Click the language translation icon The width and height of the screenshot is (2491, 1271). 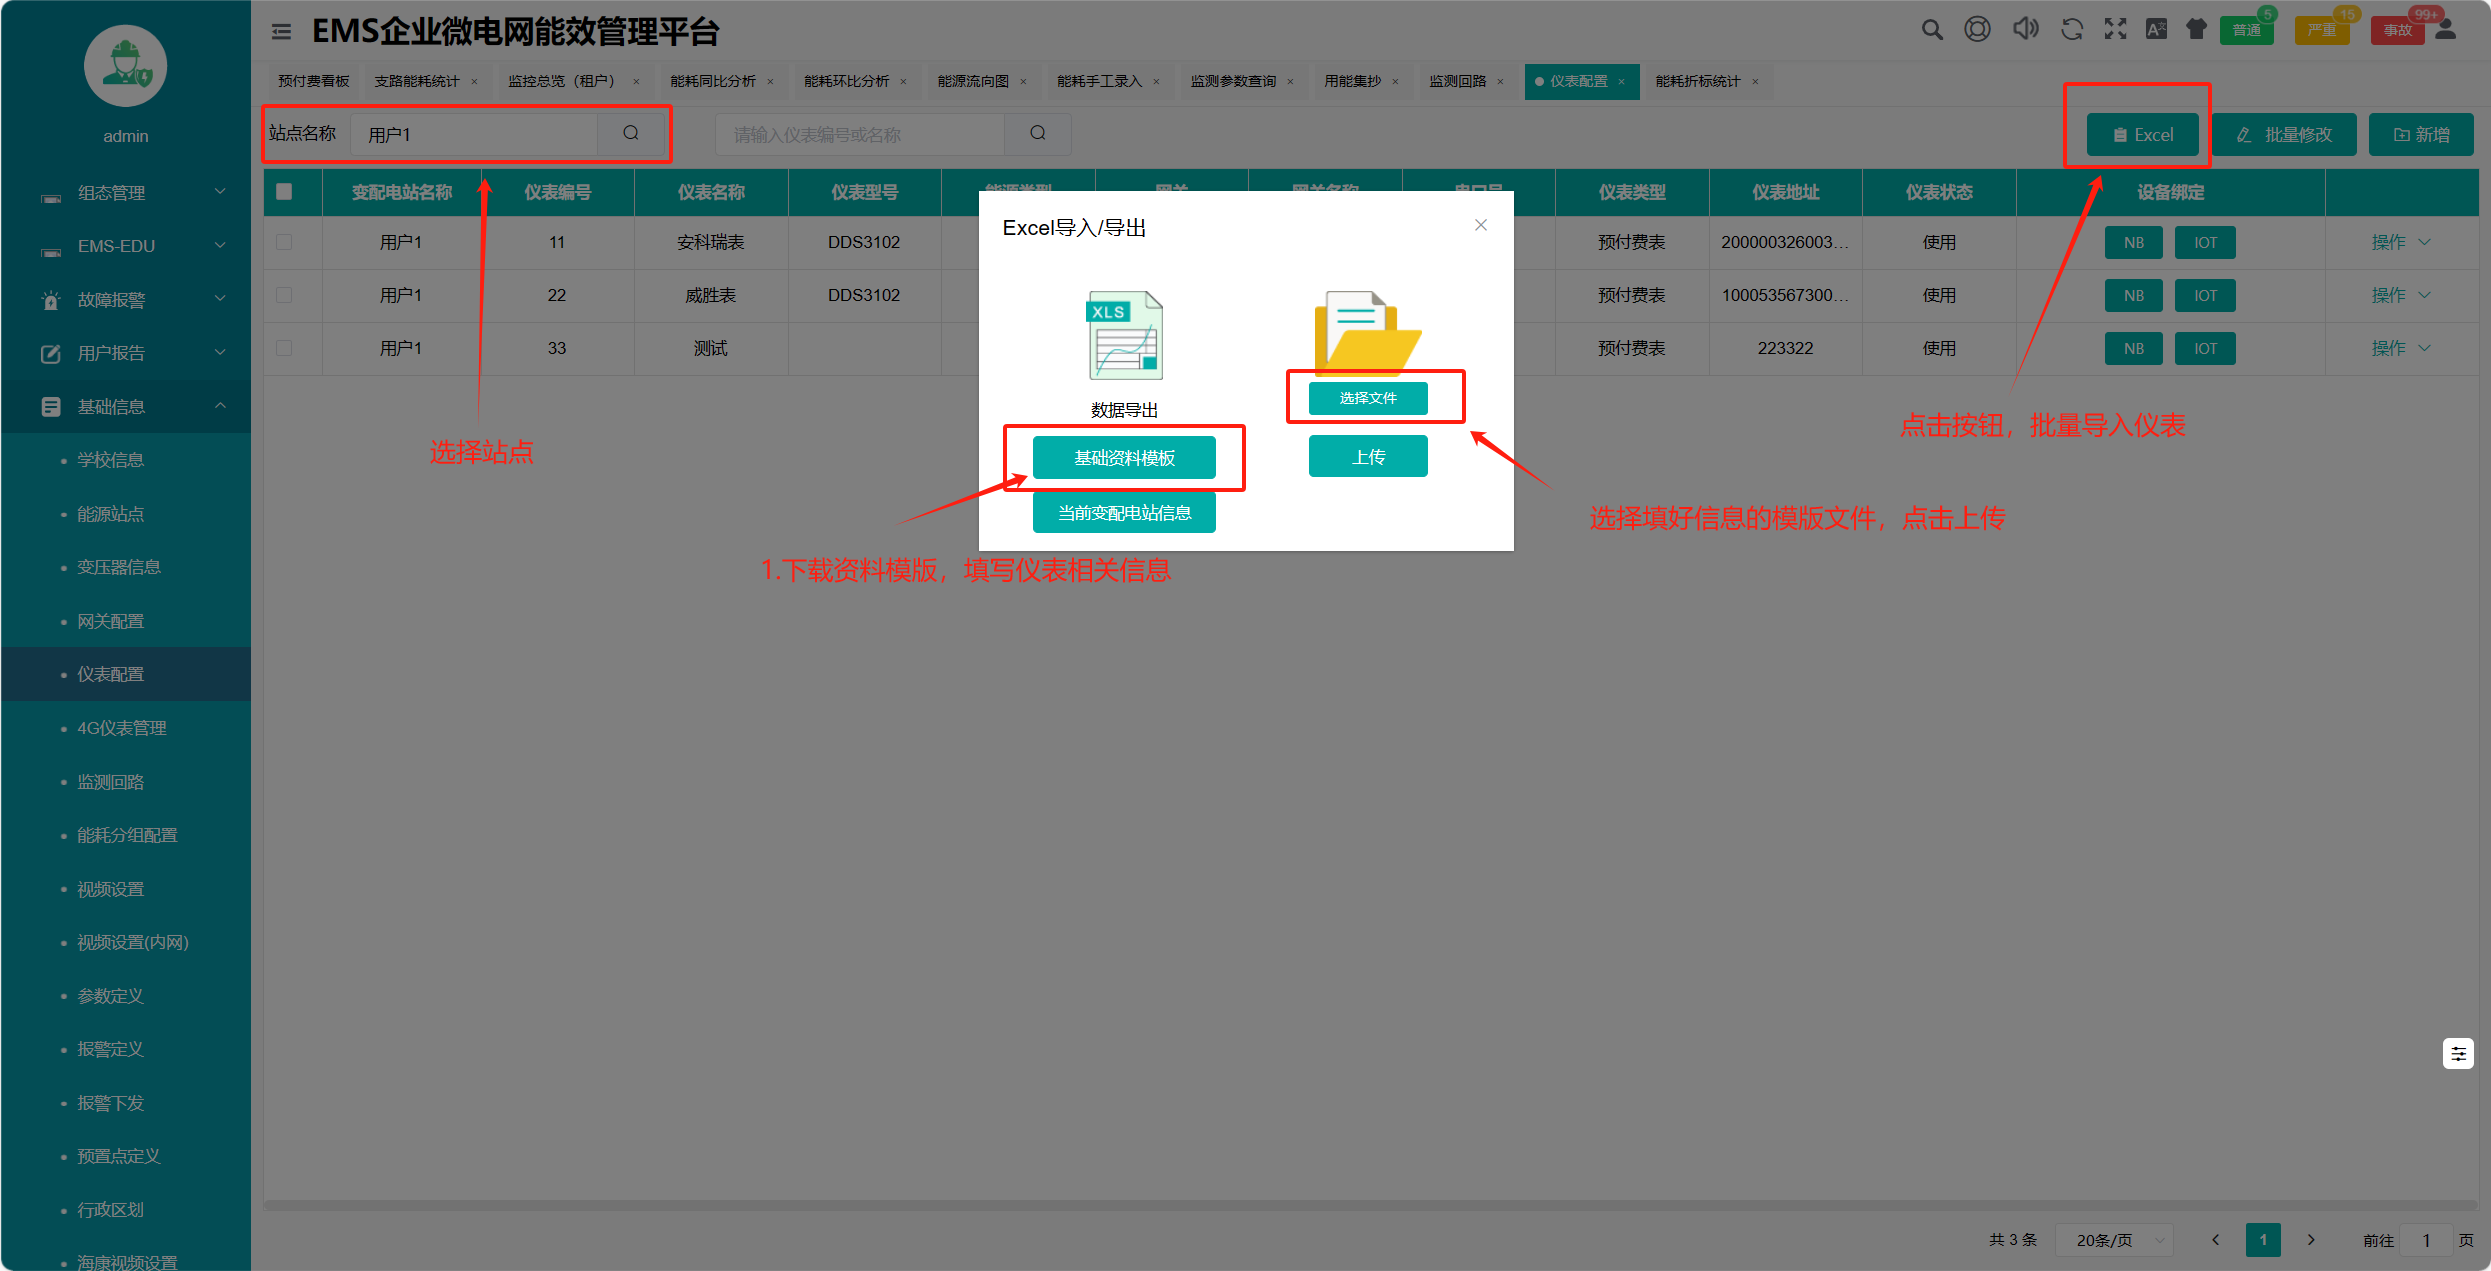tap(2156, 30)
